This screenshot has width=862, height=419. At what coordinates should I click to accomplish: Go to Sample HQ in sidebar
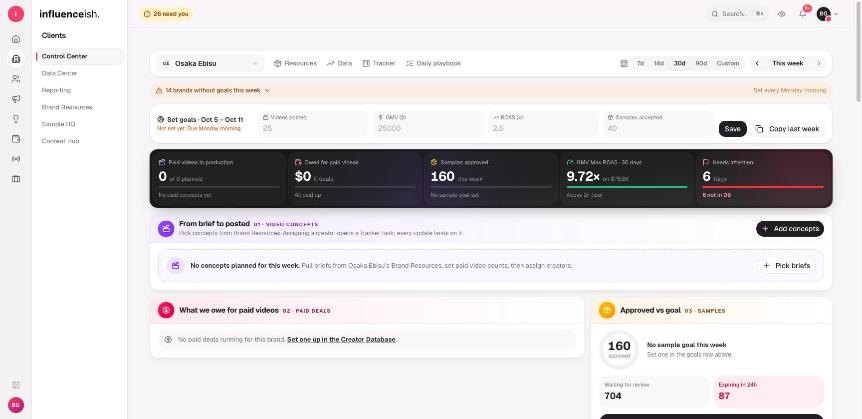click(80, 124)
